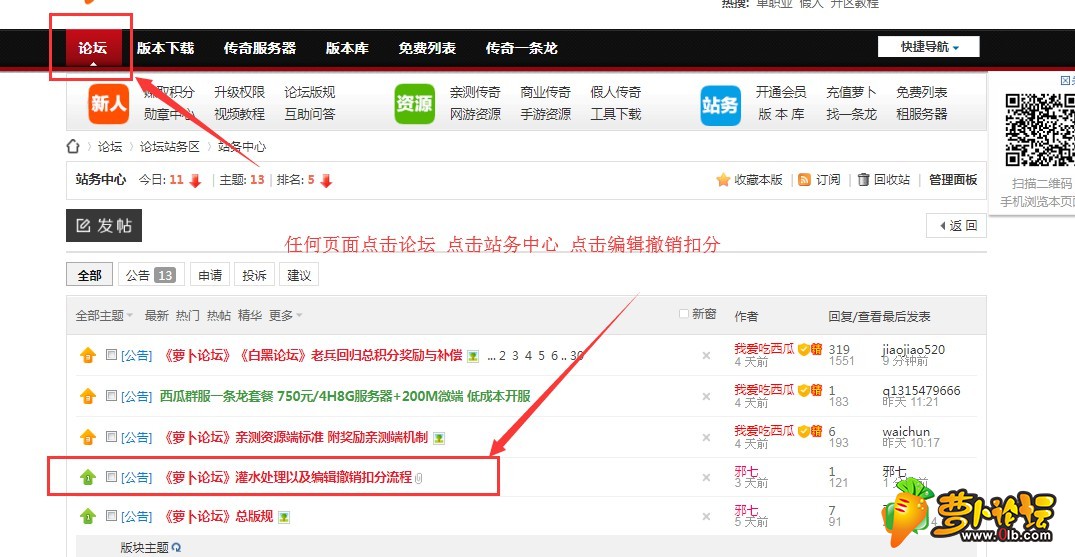Image resolution: width=1075 pixels, height=557 pixels.
Task: Open last poster jiaojiao520's profile
Action: [x=913, y=349]
